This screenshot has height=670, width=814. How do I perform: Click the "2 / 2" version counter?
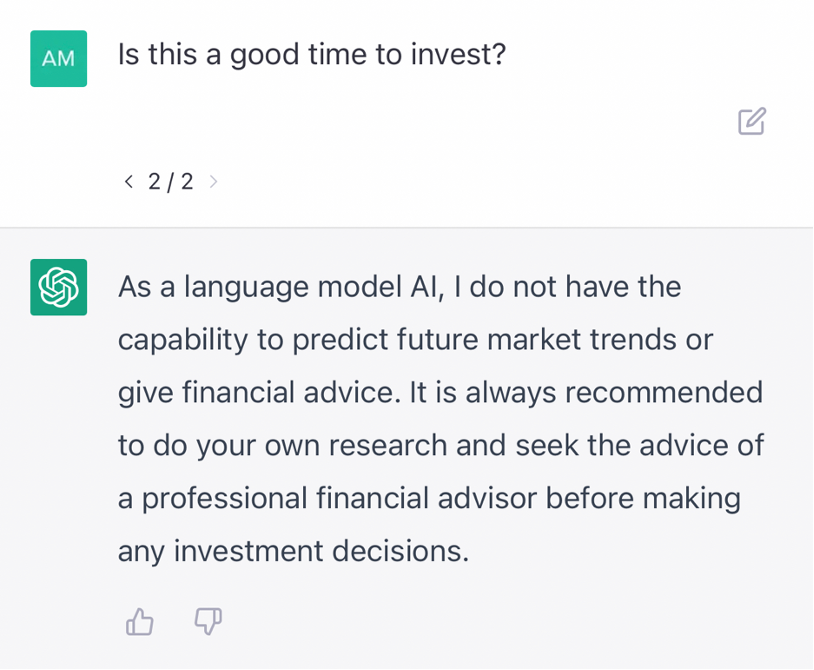pyautogui.click(x=171, y=181)
